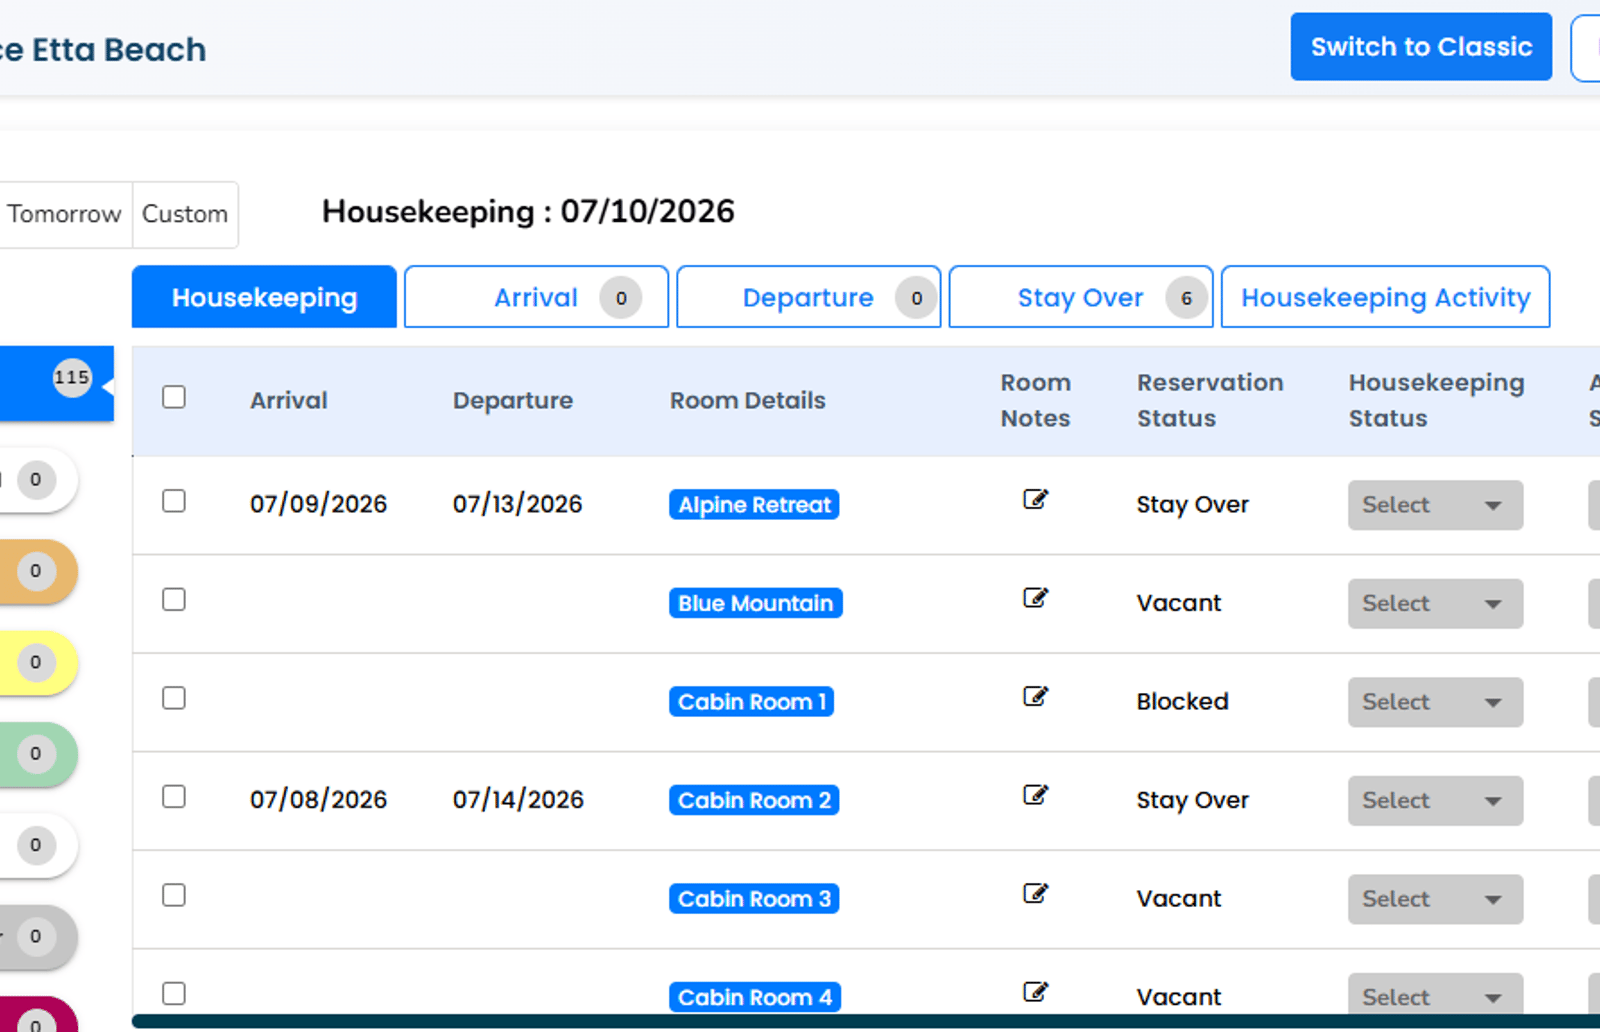Image resolution: width=1600 pixels, height=1032 pixels.
Task: Click the Switch to Classic button
Action: (x=1421, y=47)
